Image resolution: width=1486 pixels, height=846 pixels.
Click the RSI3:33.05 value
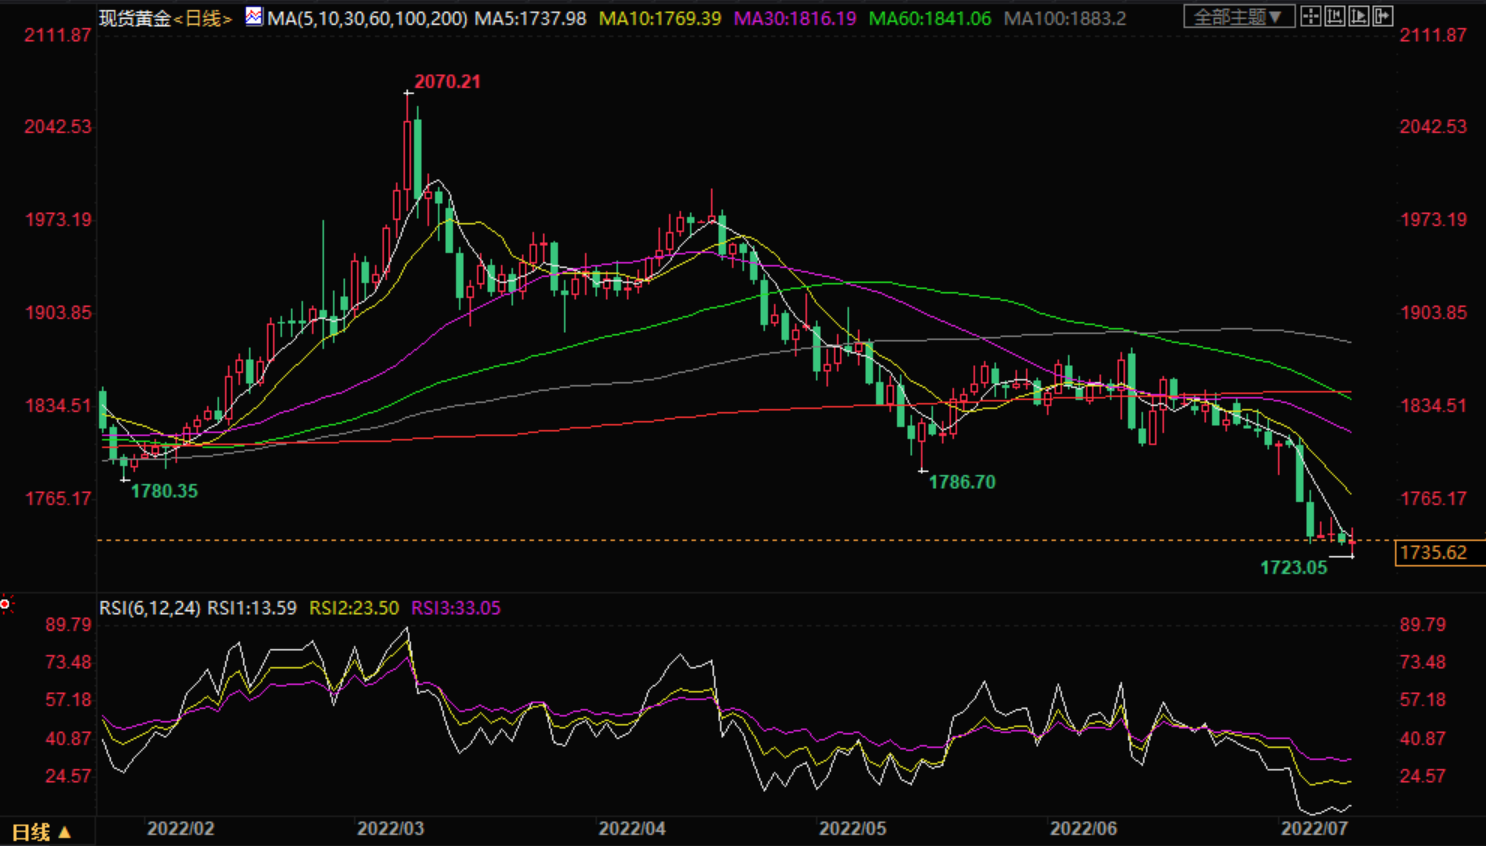(x=456, y=608)
